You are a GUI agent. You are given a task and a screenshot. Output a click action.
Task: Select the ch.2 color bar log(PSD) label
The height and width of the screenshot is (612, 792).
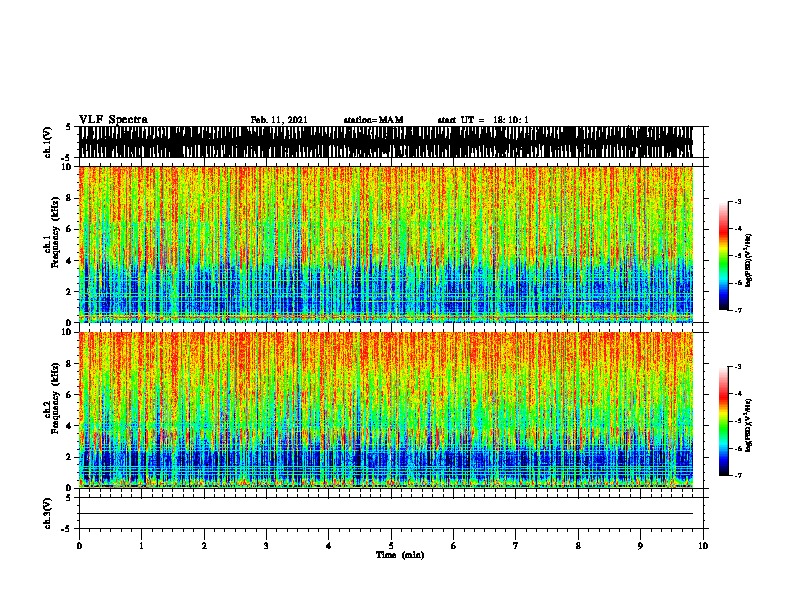(x=748, y=426)
